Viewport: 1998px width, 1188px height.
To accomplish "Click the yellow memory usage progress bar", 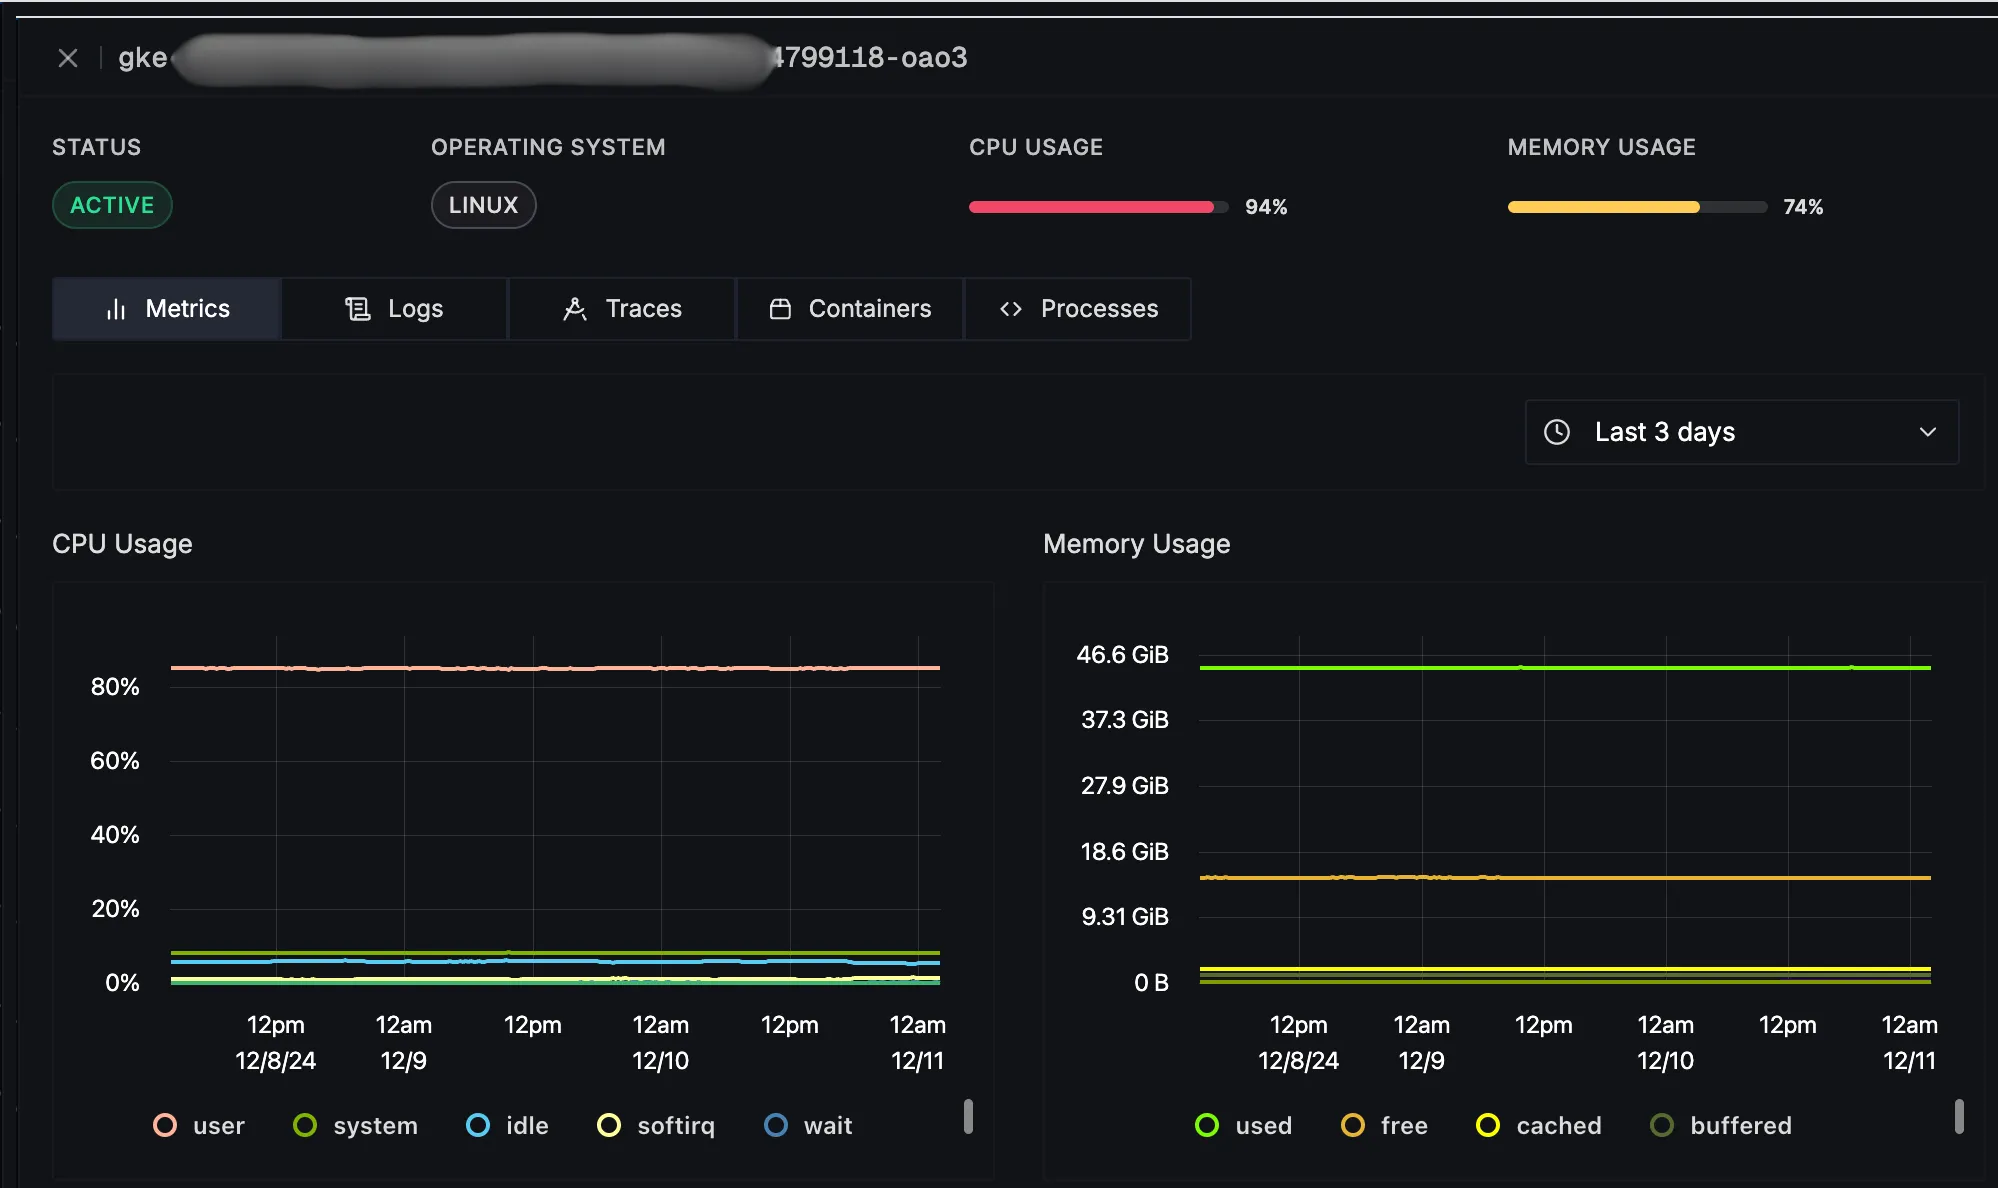I will click(x=1637, y=207).
